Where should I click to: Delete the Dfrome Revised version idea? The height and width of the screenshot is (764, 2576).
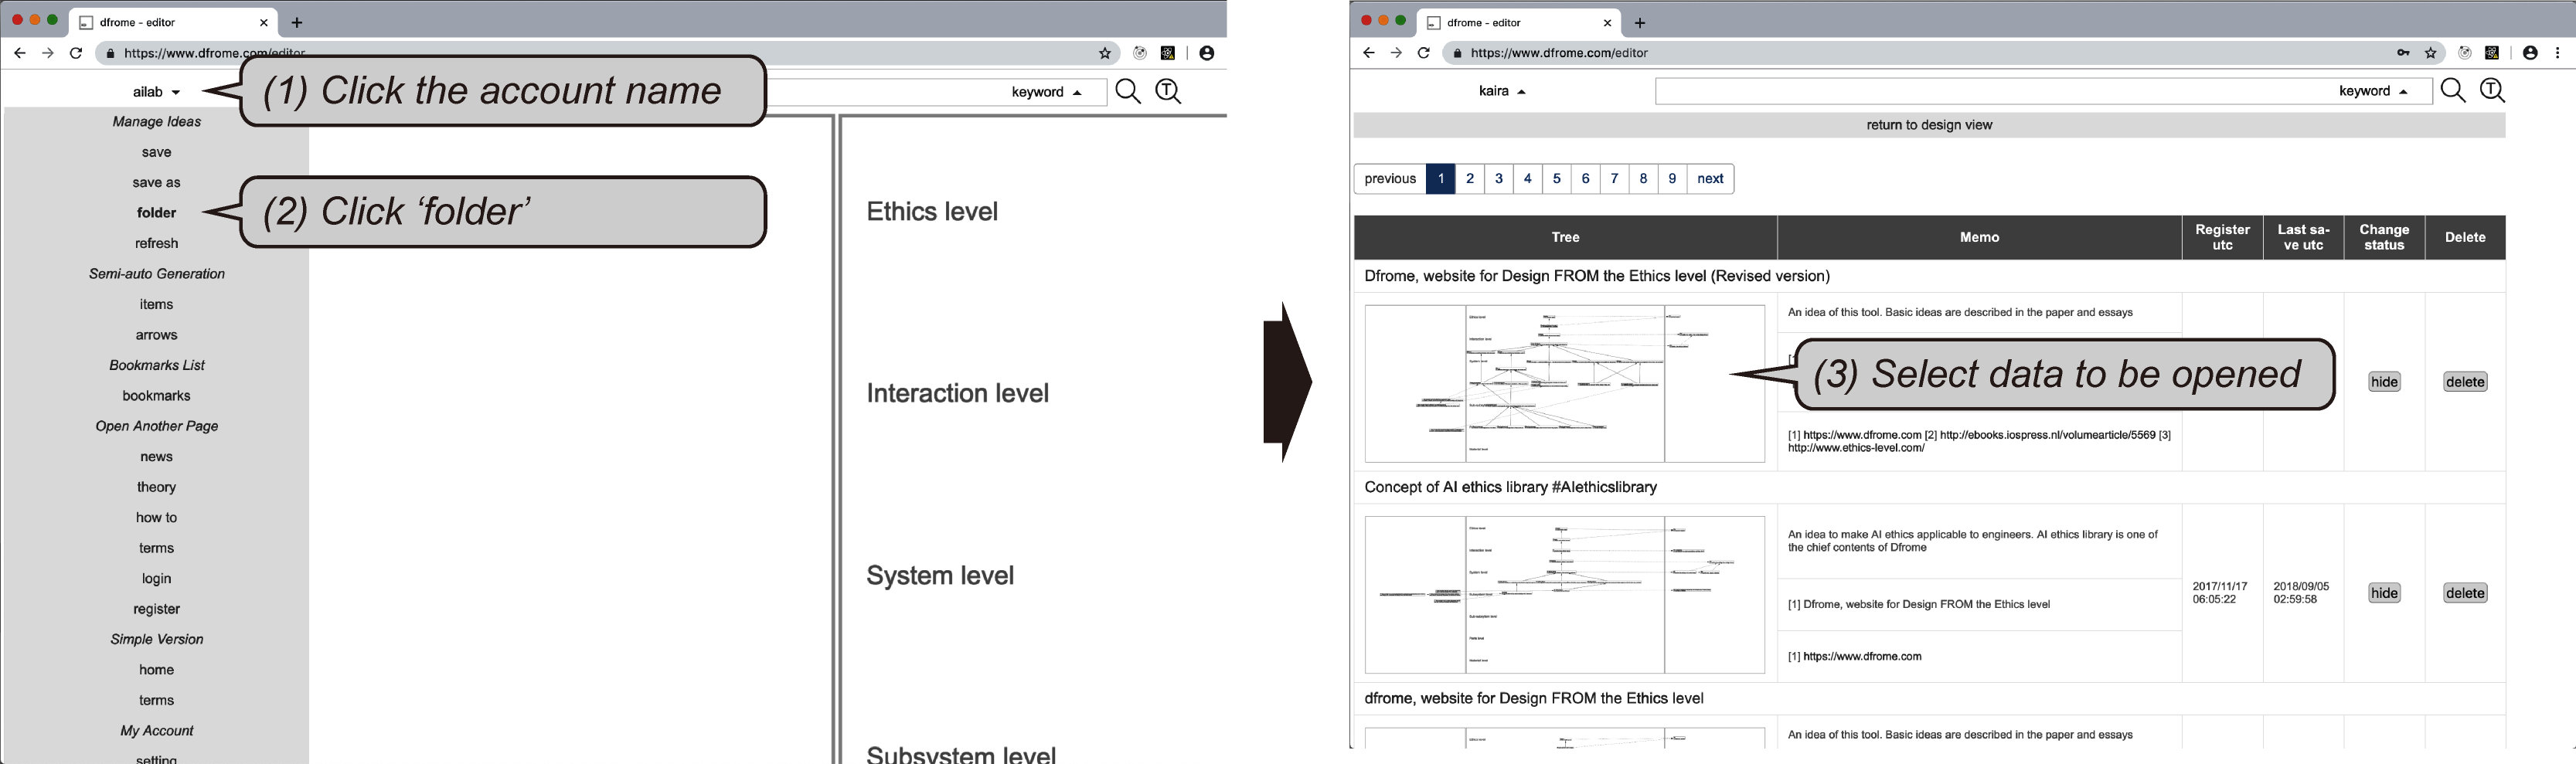(2465, 382)
